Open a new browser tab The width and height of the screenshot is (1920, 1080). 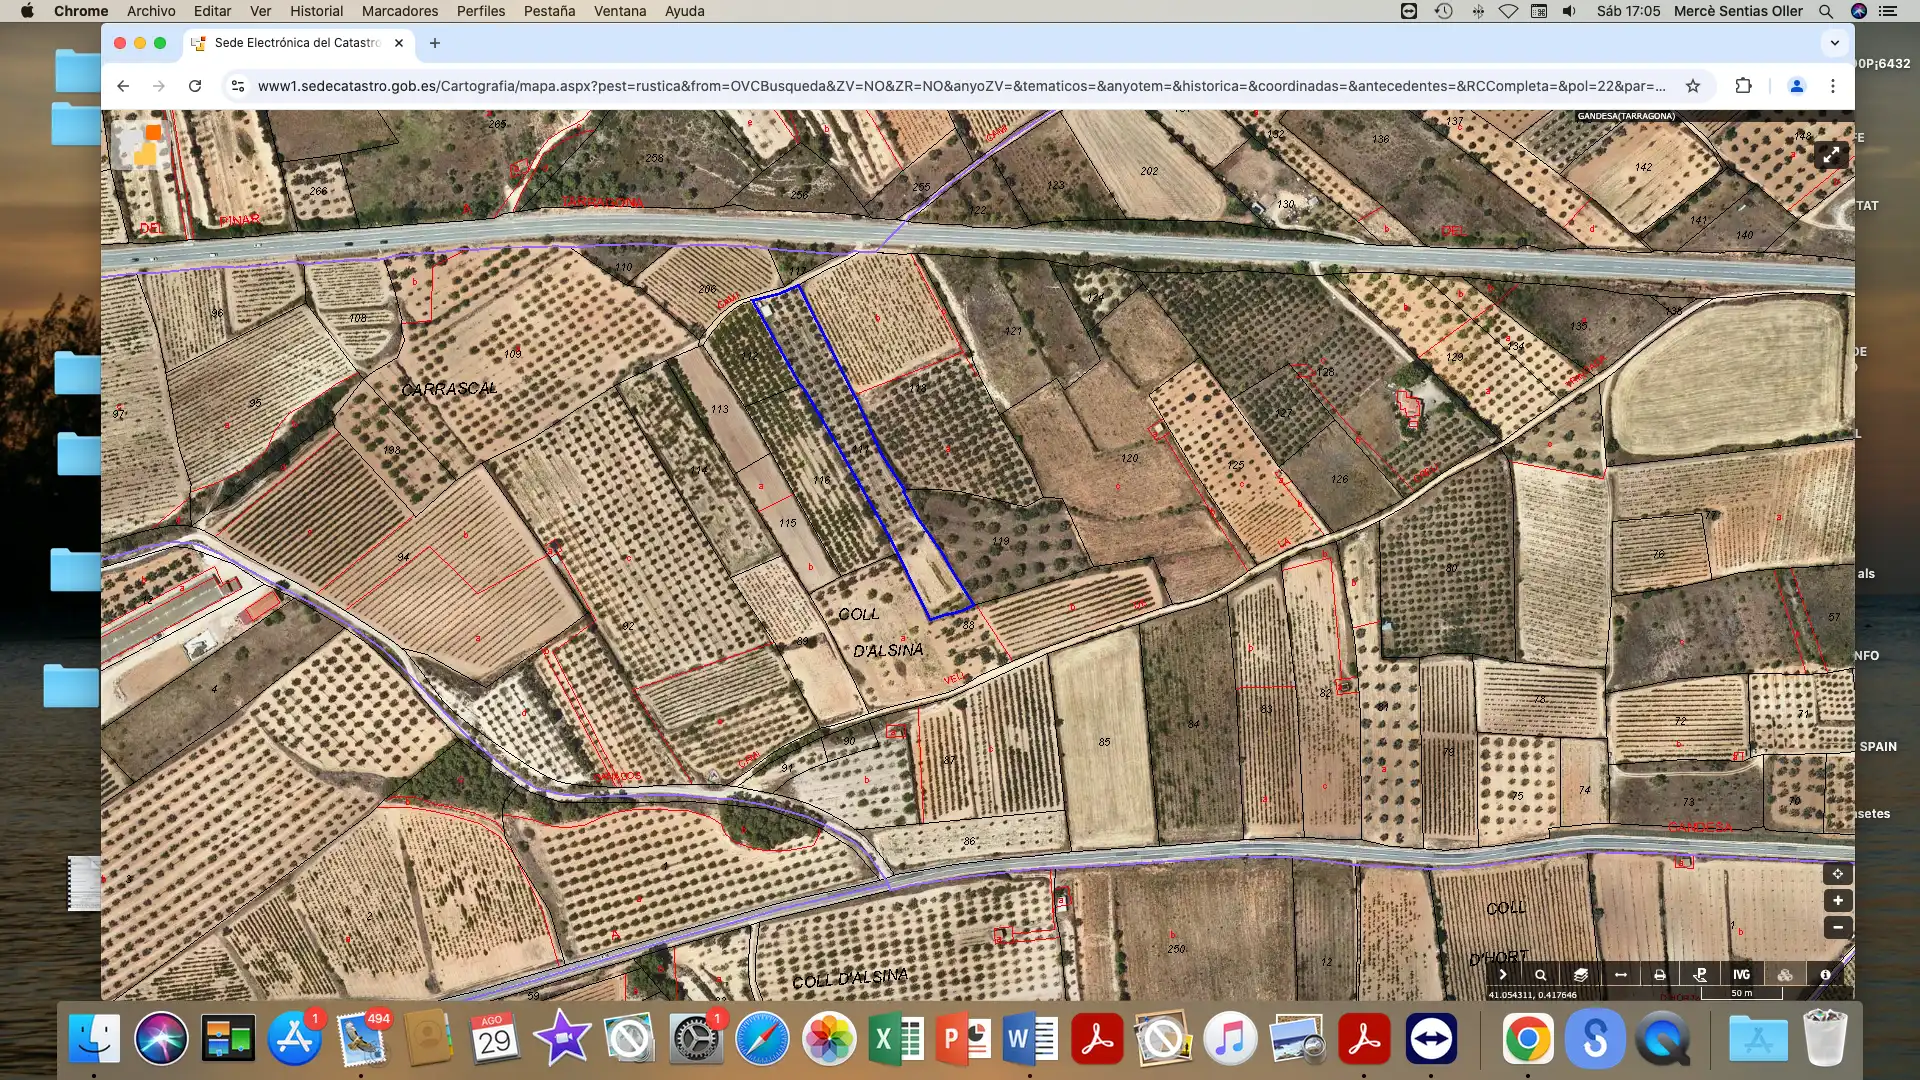435,43
